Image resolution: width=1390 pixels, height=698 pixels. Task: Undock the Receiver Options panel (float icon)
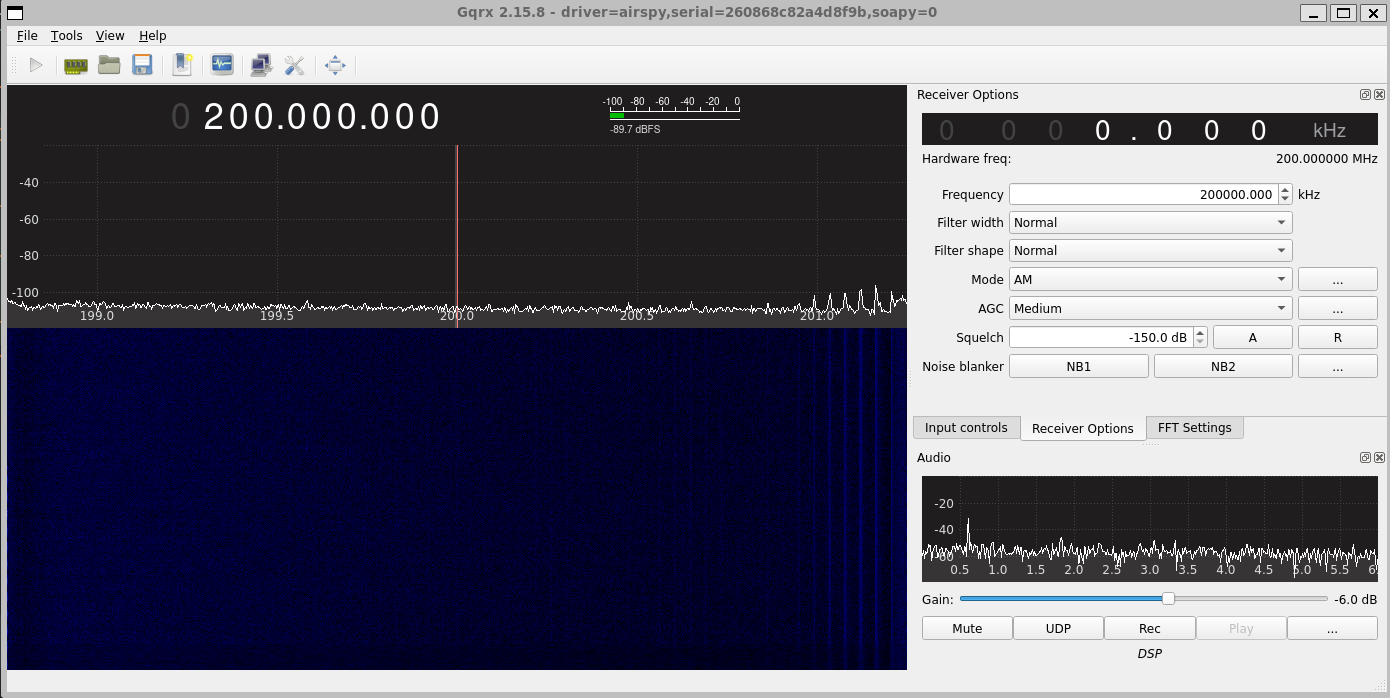(x=1365, y=94)
